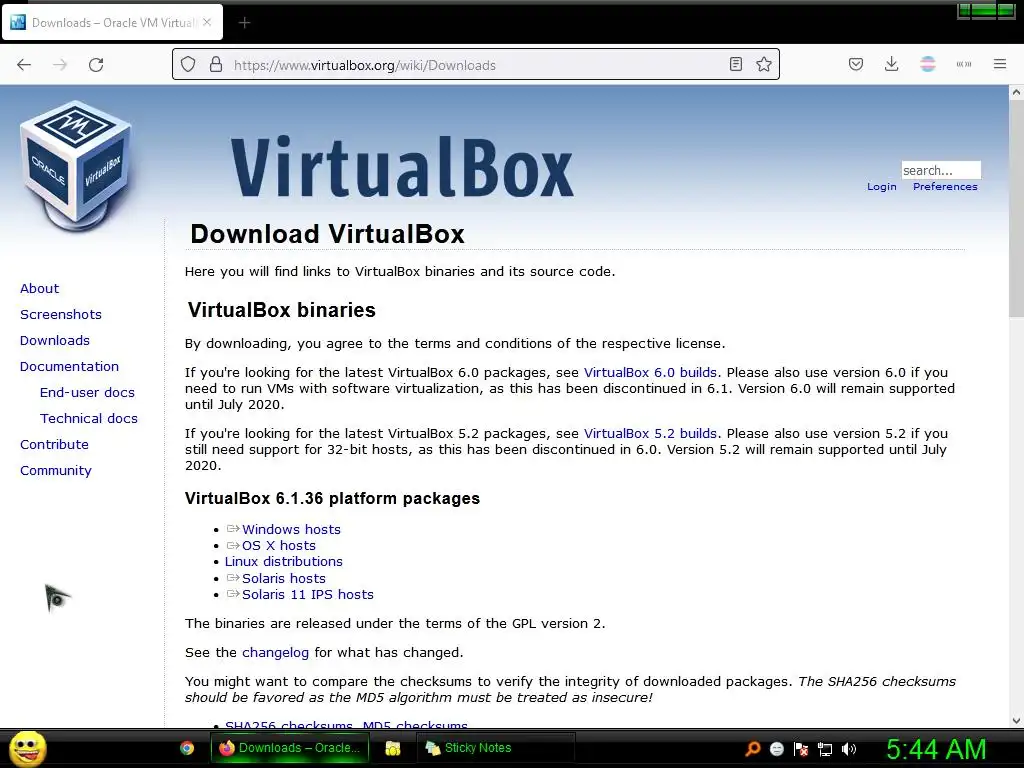Click the 5:44 AM taskbar clock
This screenshot has width=1024, height=768.
936,749
